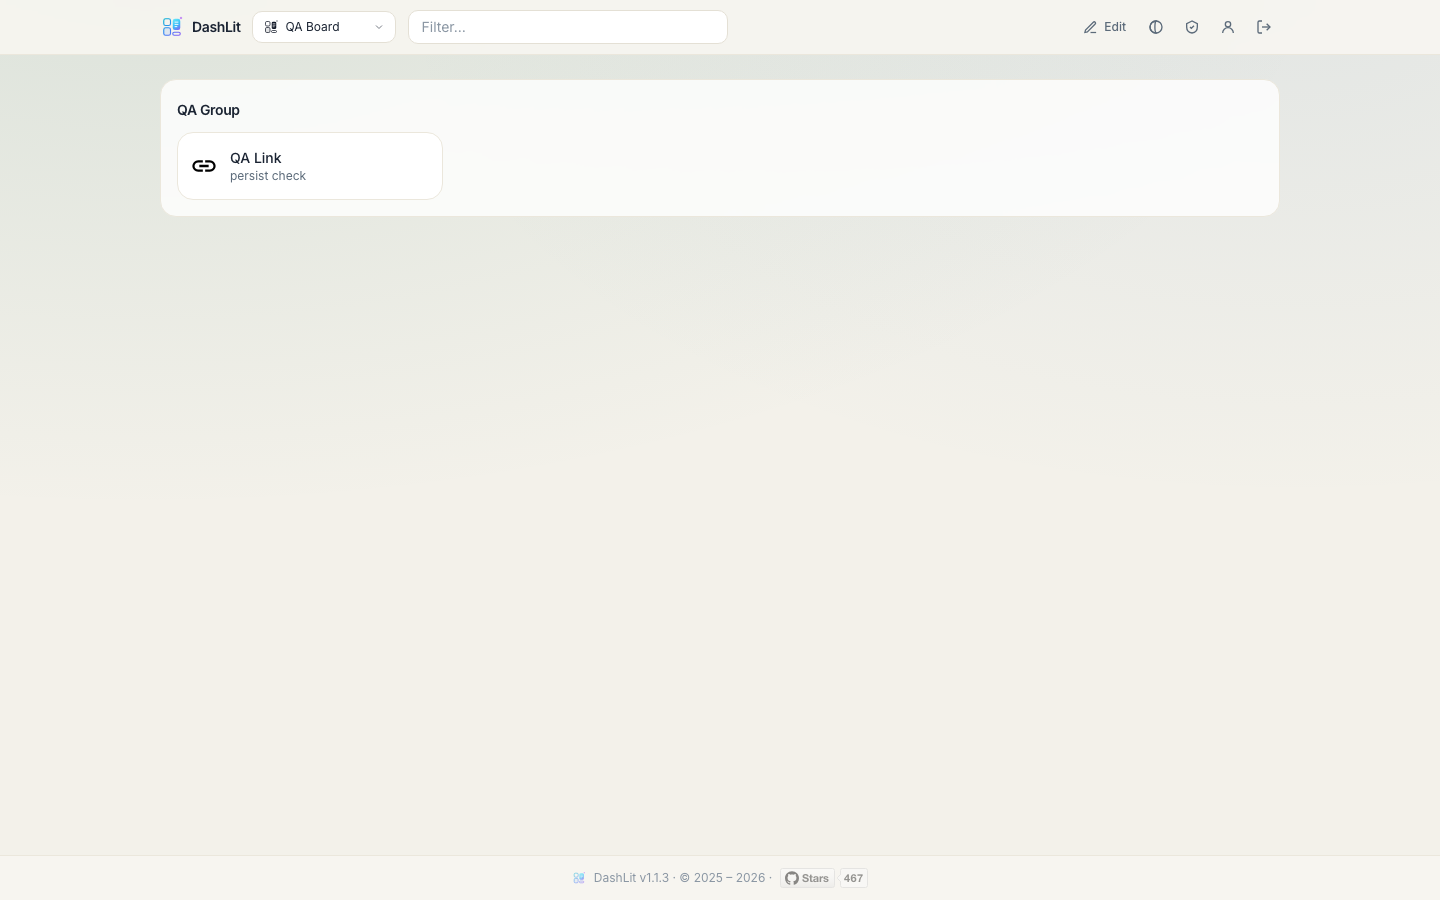Click the DashLit brand name in header

[x=216, y=27]
